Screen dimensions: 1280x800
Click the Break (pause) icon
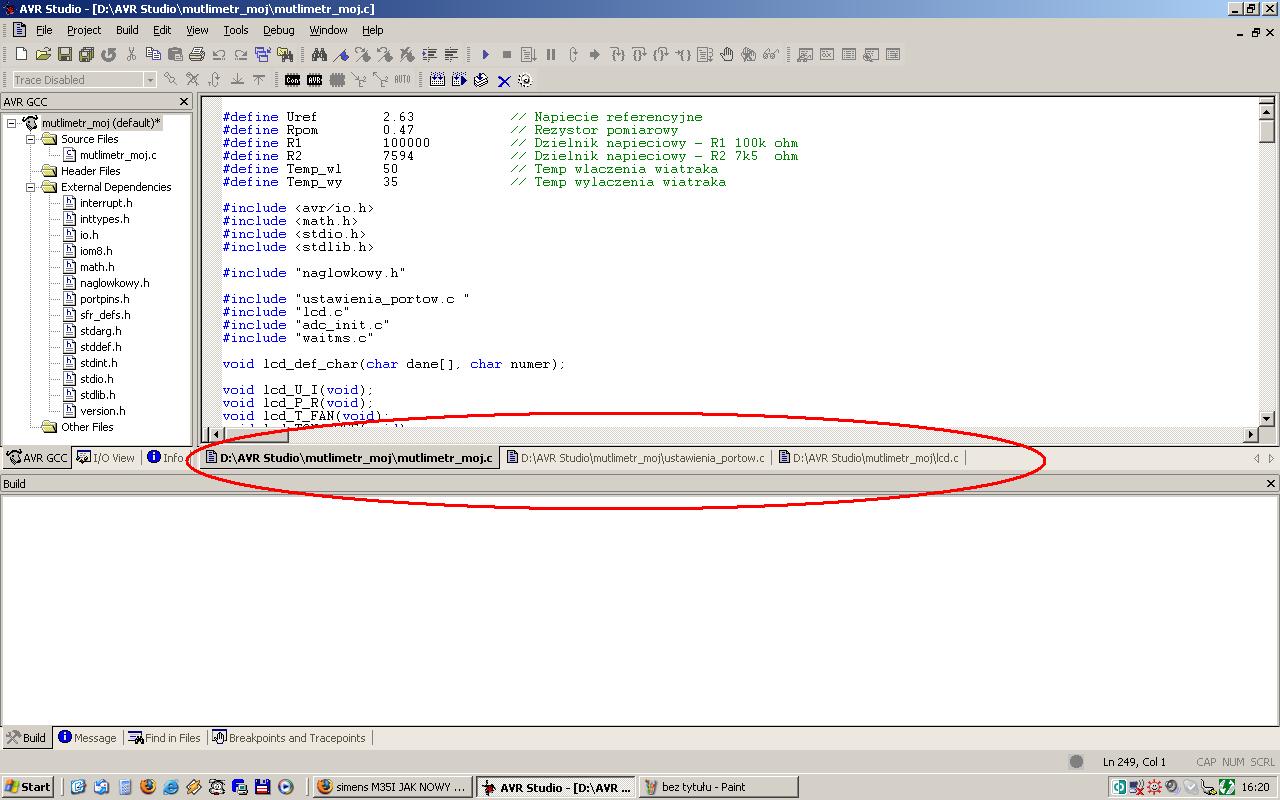click(x=551, y=54)
